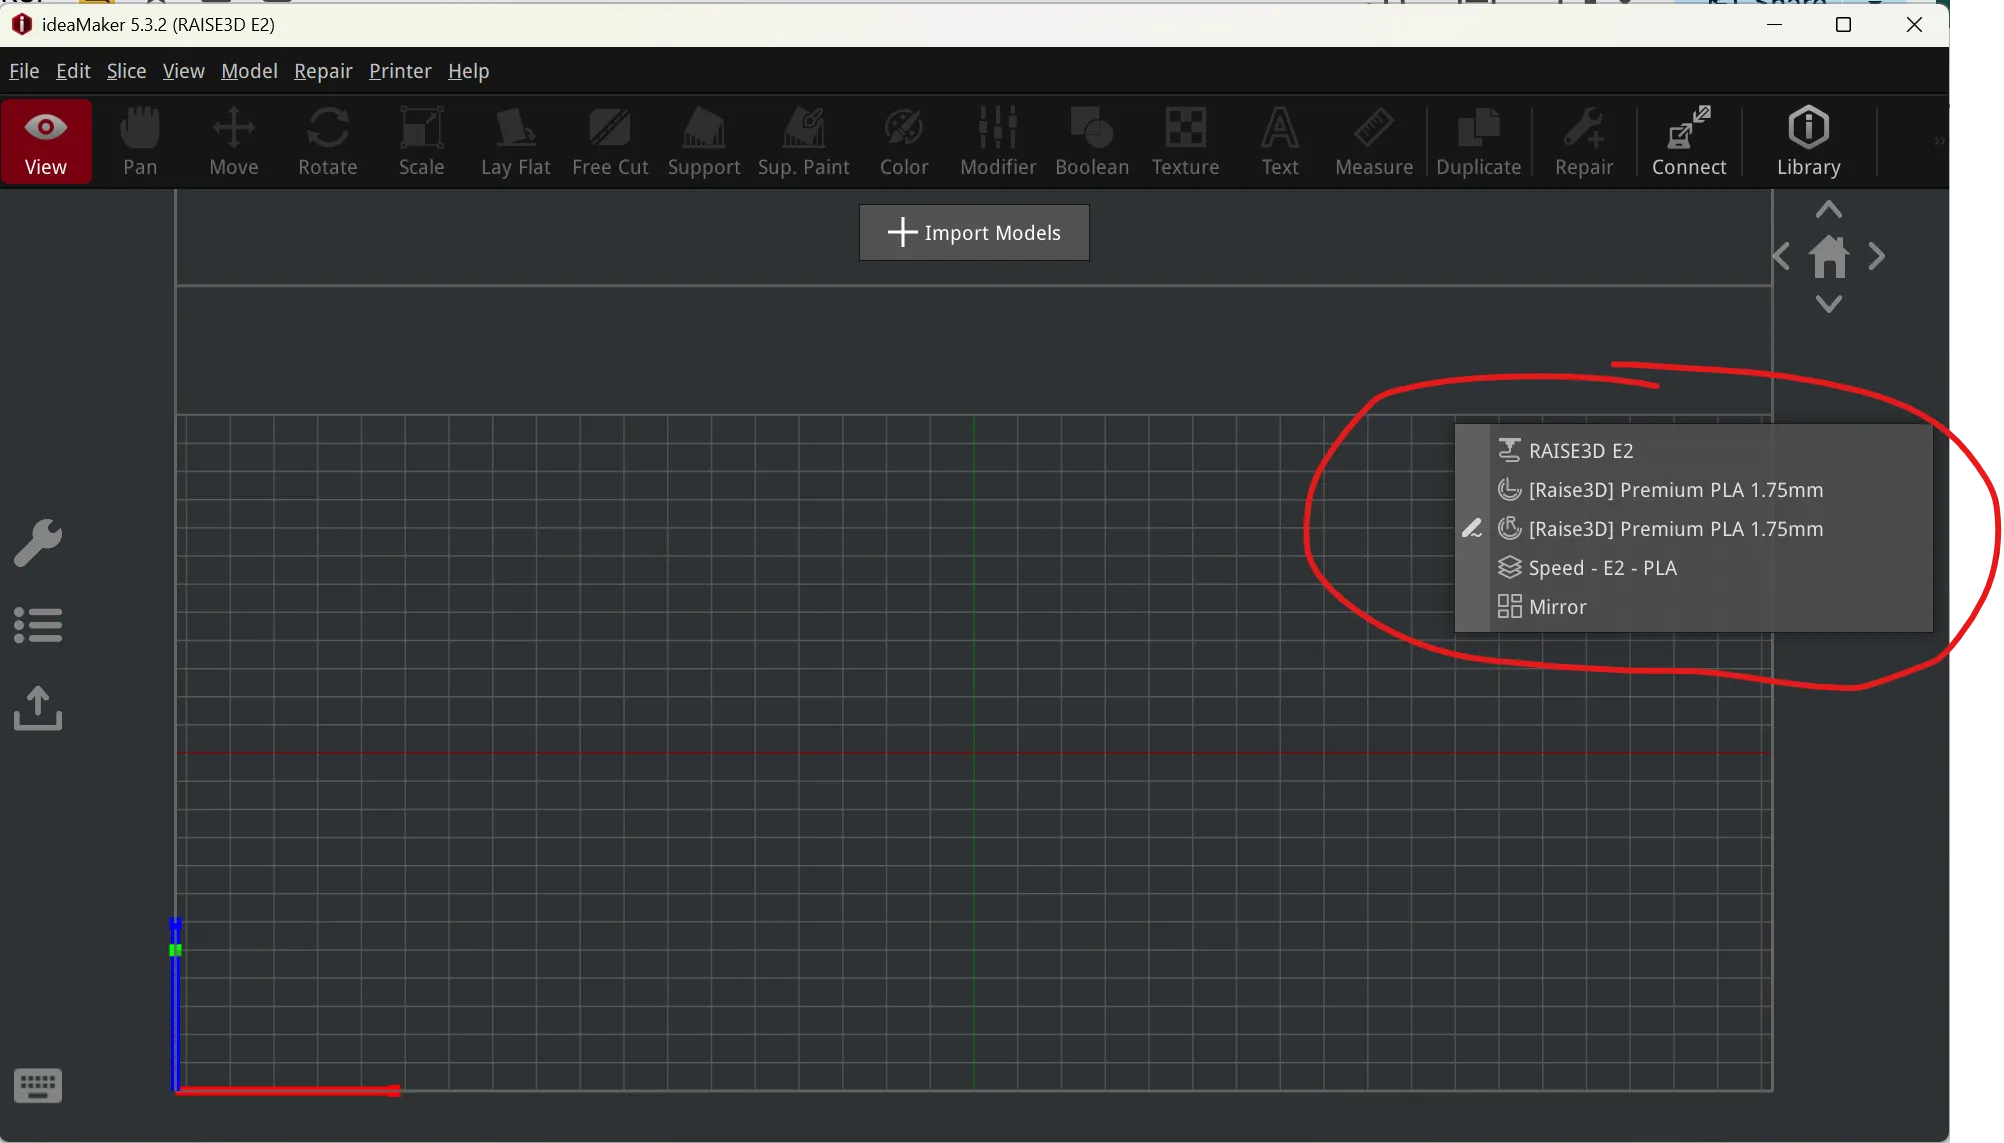Click the Duplicate tool
Image resolution: width=2004 pixels, height=1143 pixels.
point(1479,141)
